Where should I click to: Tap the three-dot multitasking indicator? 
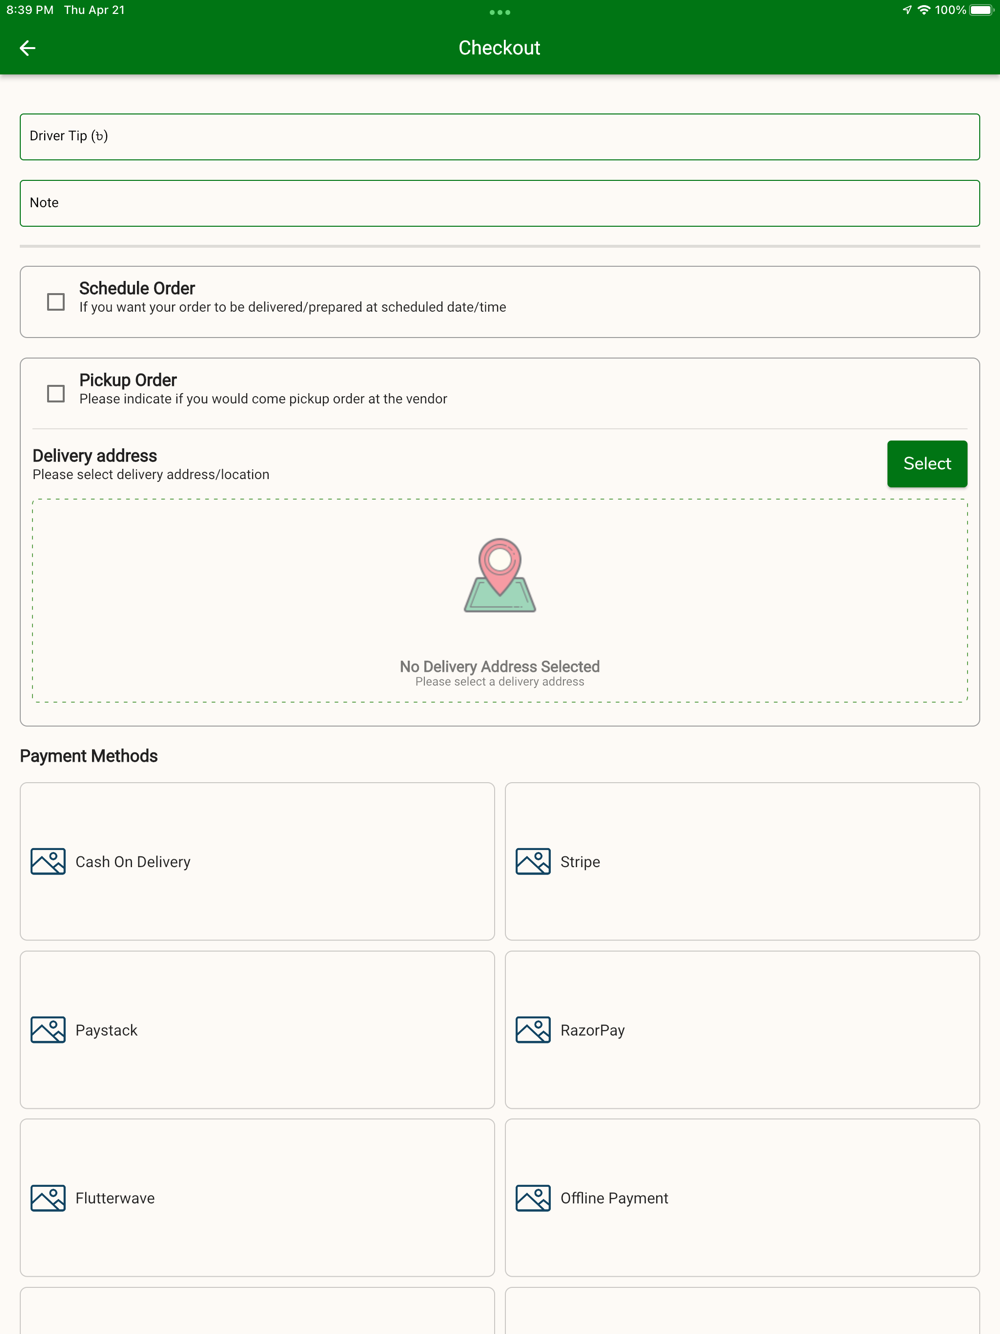500,12
